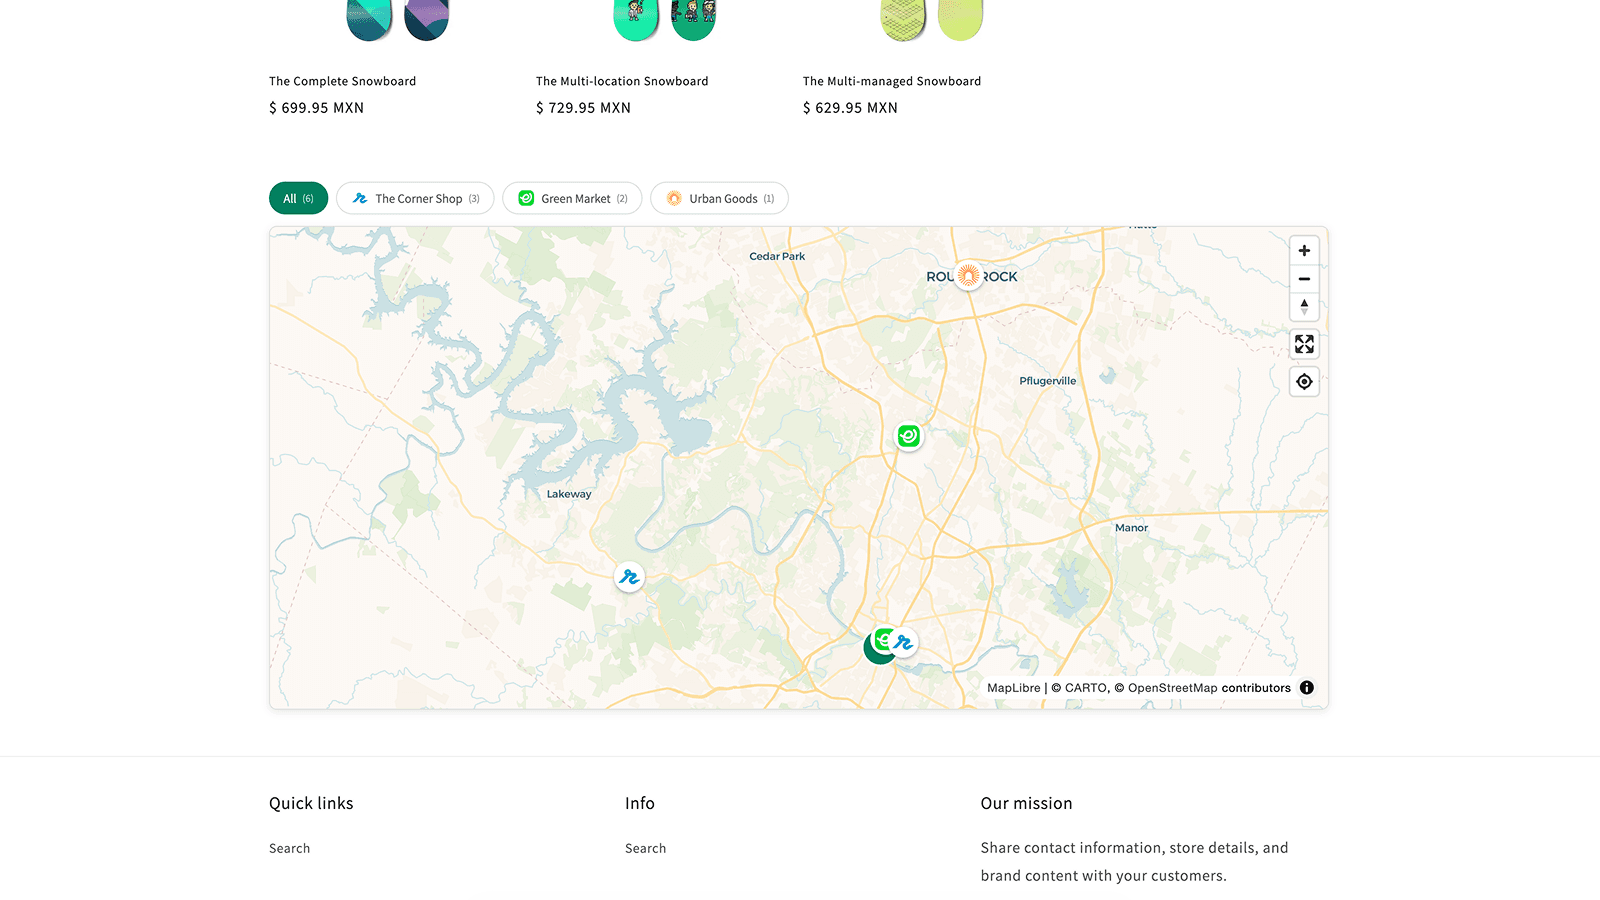
Task: Open The Multi-managed Snowboard product
Action: pos(892,81)
